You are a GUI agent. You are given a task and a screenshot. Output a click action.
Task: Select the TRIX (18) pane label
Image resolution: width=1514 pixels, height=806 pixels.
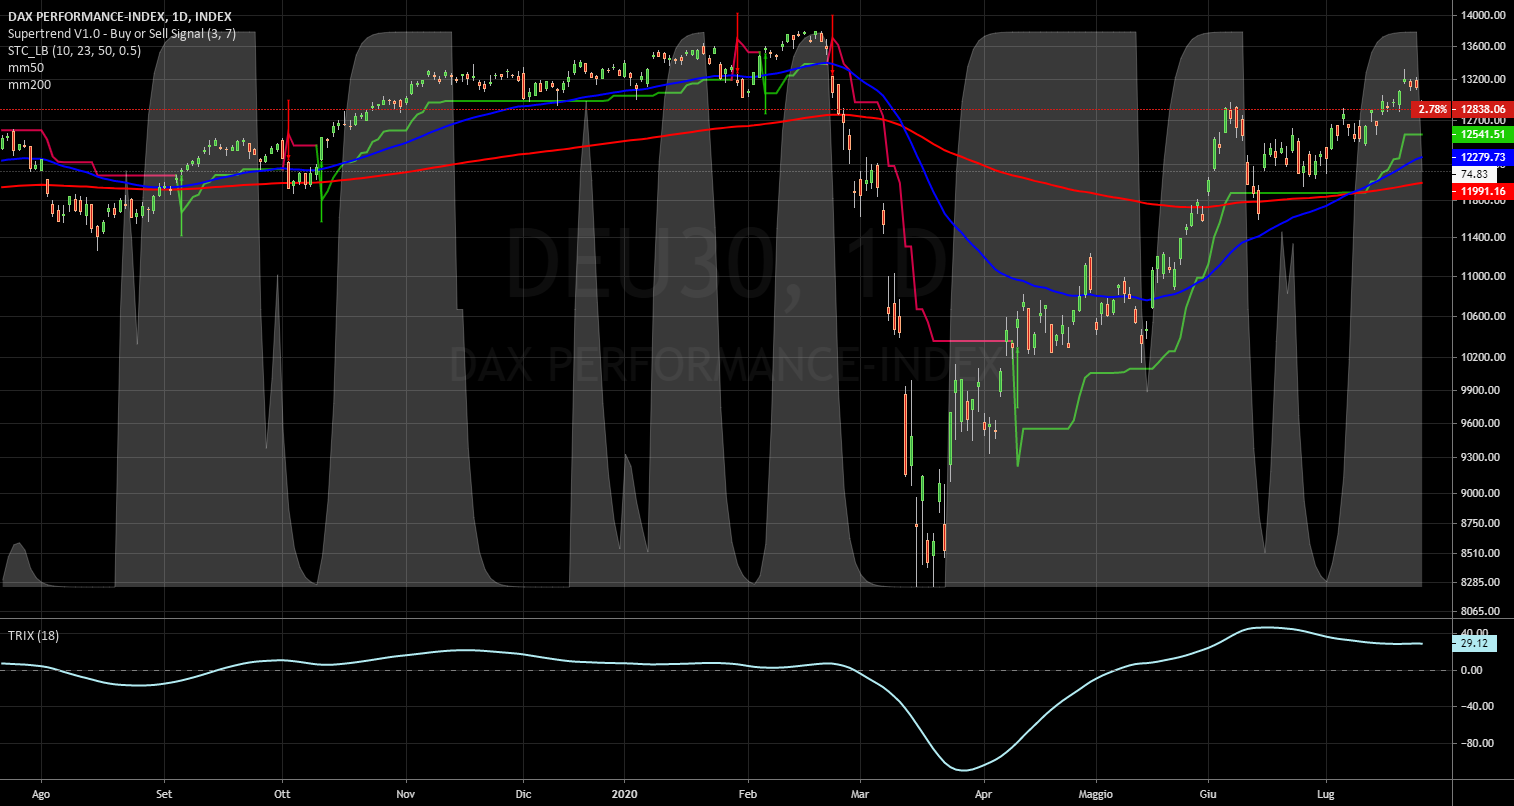coord(33,636)
